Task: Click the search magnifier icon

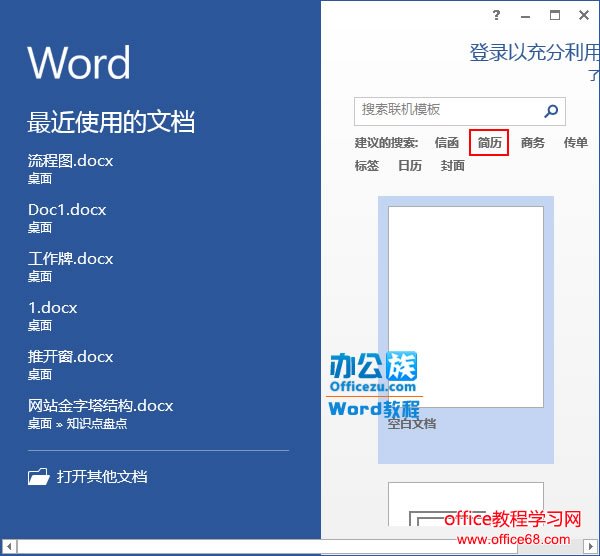Action: [x=550, y=111]
